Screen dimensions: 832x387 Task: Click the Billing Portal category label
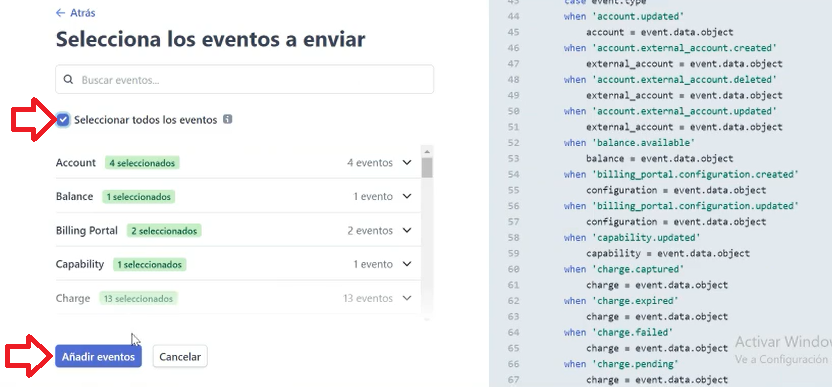tap(87, 230)
